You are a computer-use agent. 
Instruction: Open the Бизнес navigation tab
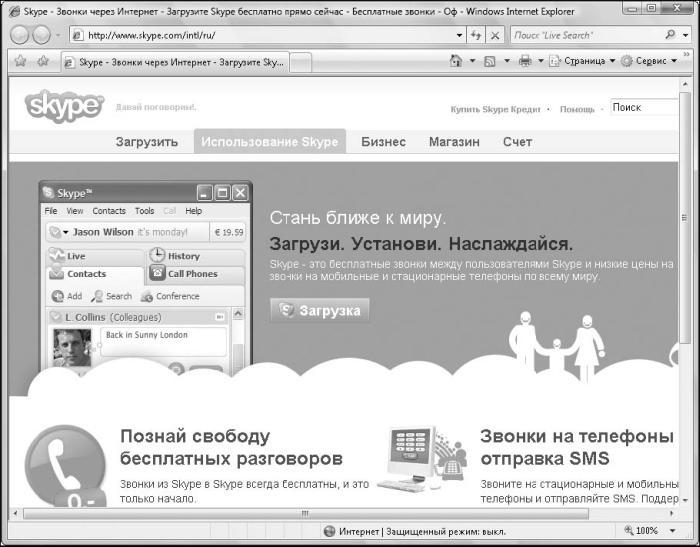383,142
